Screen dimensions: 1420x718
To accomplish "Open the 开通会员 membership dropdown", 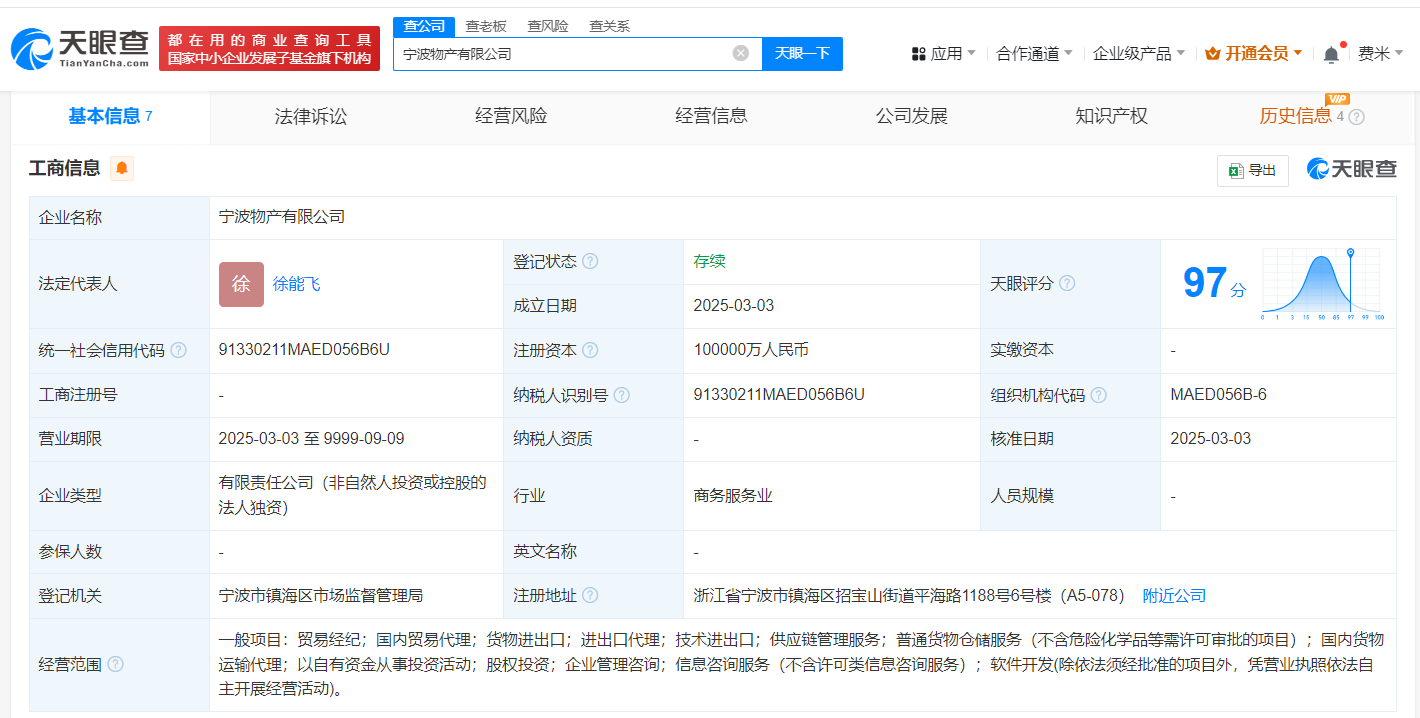I will click(x=1254, y=54).
